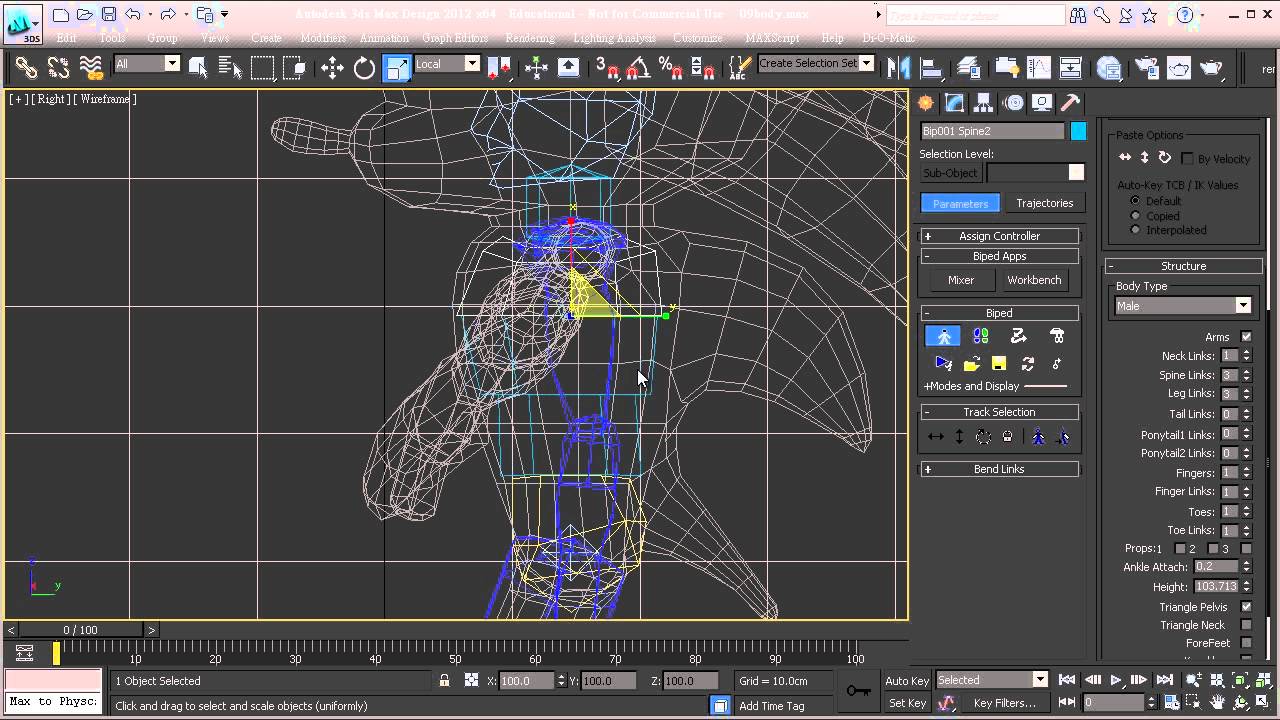The height and width of the screenshot is (720, 1280).
Task: Open the MAXScript menu
Action: click(773, 38)
